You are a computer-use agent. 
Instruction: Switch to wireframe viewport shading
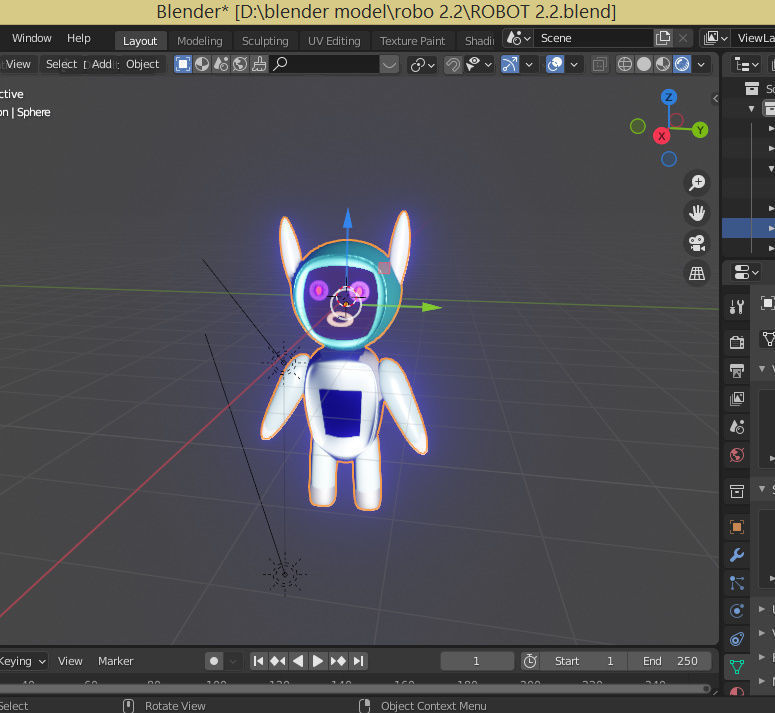[x=625, y=64]
